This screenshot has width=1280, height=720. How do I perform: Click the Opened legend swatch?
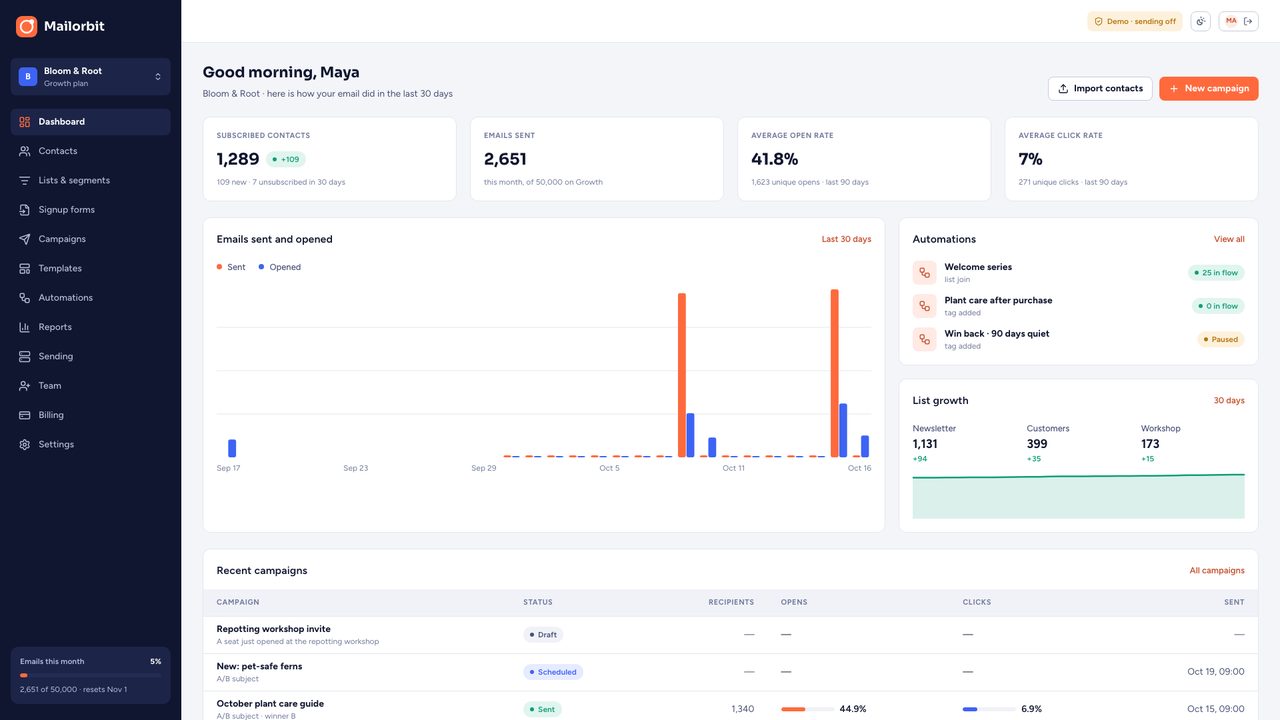(x=261, y=267)
